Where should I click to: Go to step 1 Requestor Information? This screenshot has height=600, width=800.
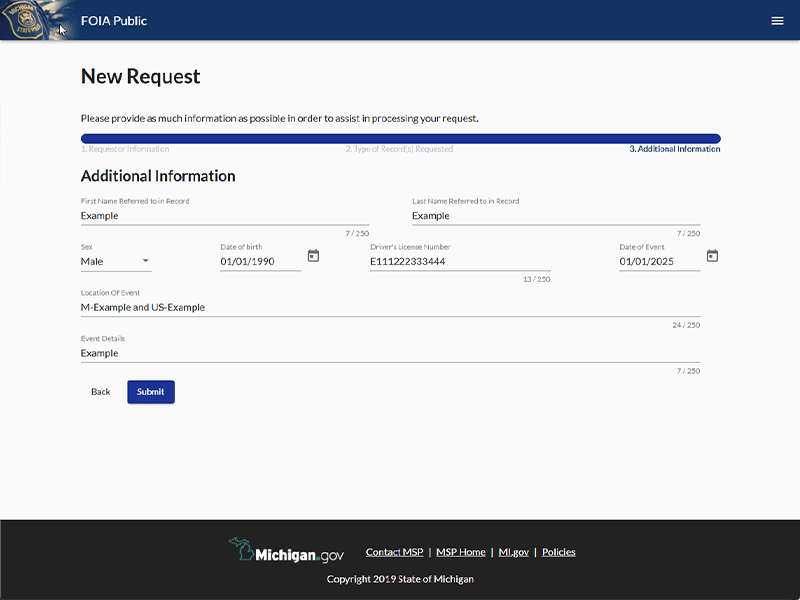point(125,149)
